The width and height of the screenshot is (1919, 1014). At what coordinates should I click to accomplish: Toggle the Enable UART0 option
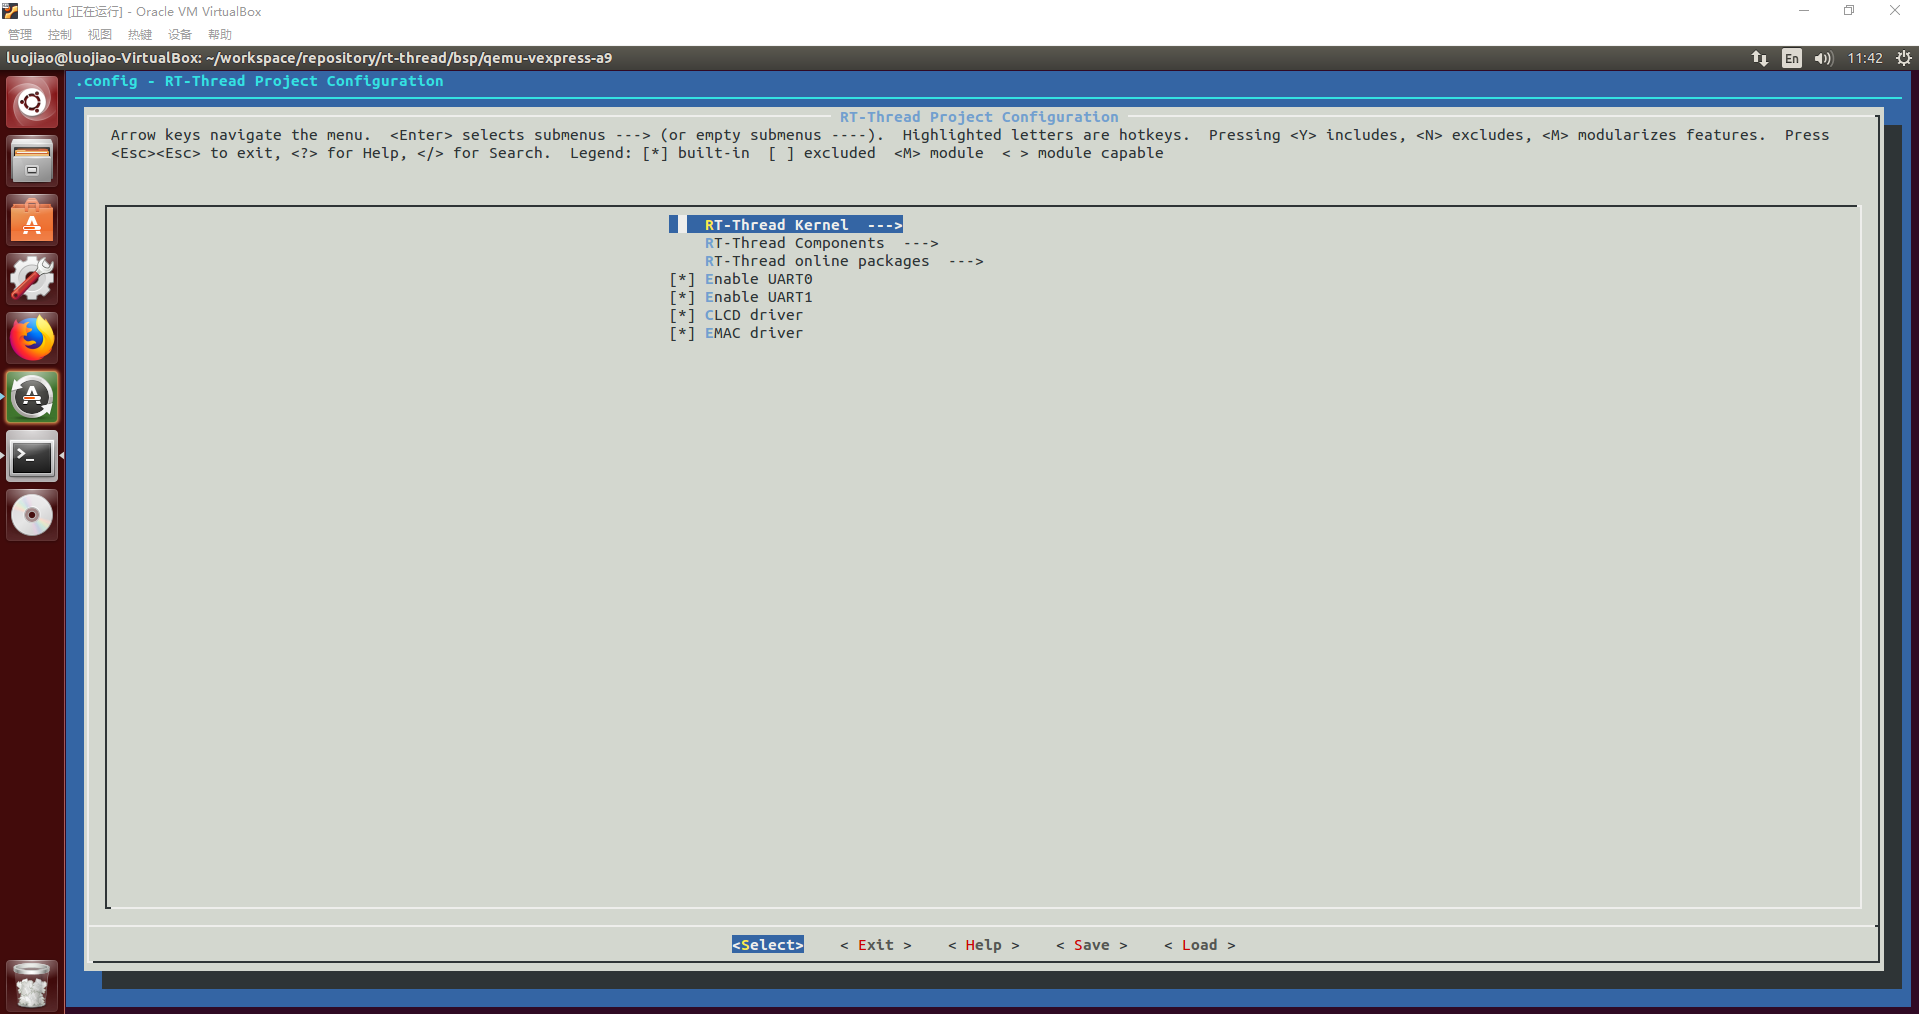[741, 279]
